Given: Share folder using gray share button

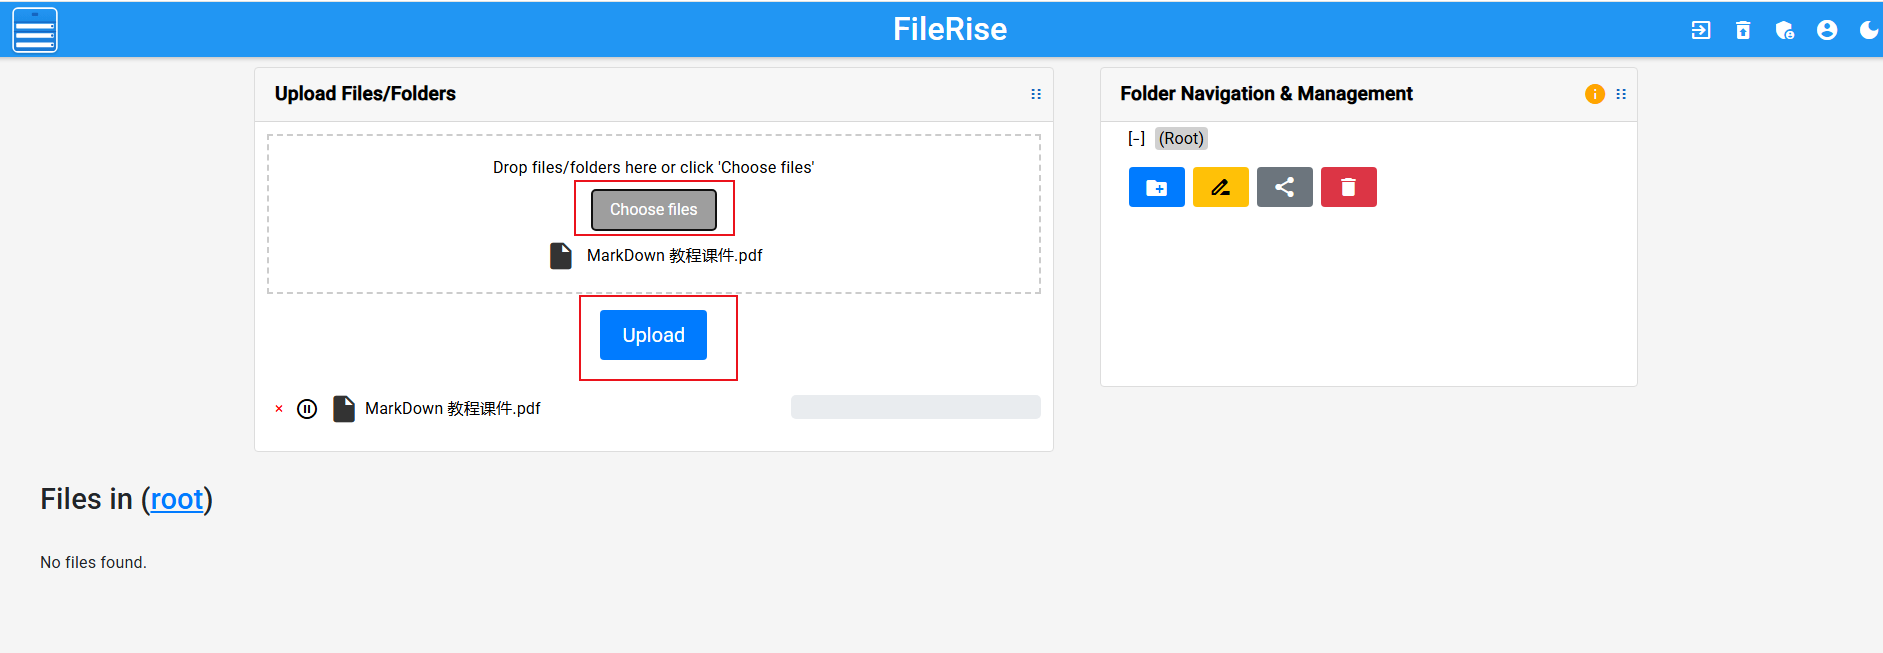Looking at the screenshot, I should tap(1285, 187).
